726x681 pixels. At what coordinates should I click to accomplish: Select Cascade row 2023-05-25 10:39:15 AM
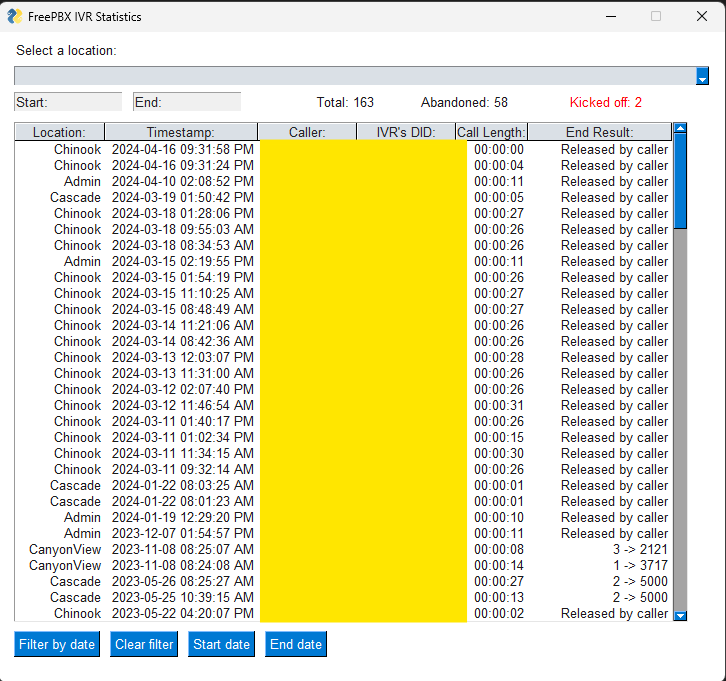tap(343, 597)
